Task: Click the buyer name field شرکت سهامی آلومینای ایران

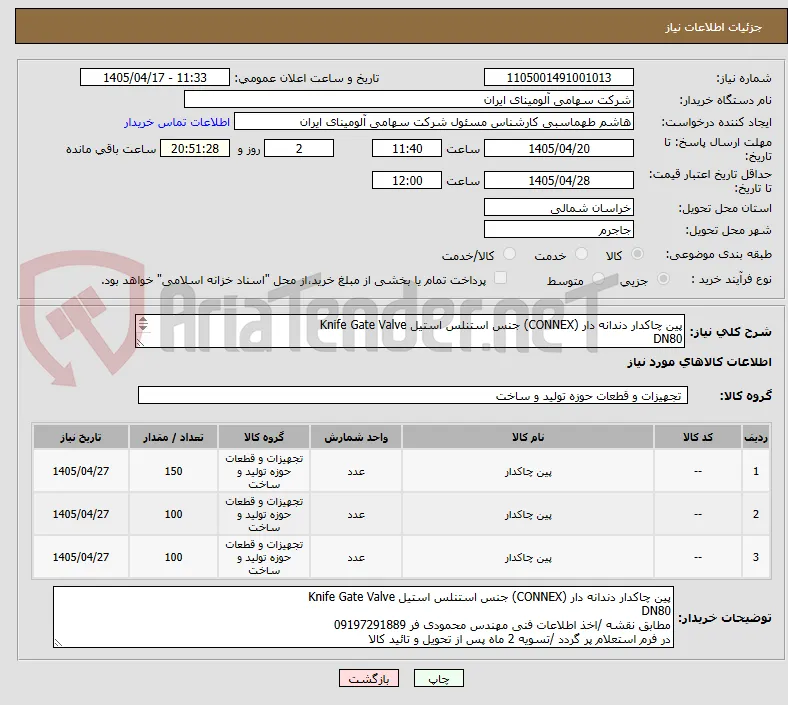Action: 409,99
